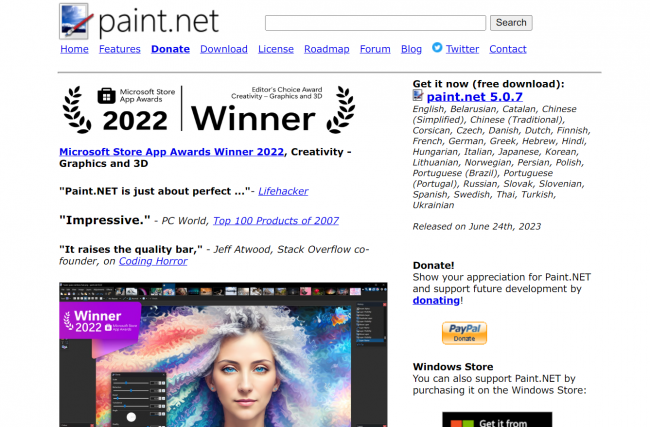View the Roadmap page link
This screenshot has width=650, height=427.
327,49
